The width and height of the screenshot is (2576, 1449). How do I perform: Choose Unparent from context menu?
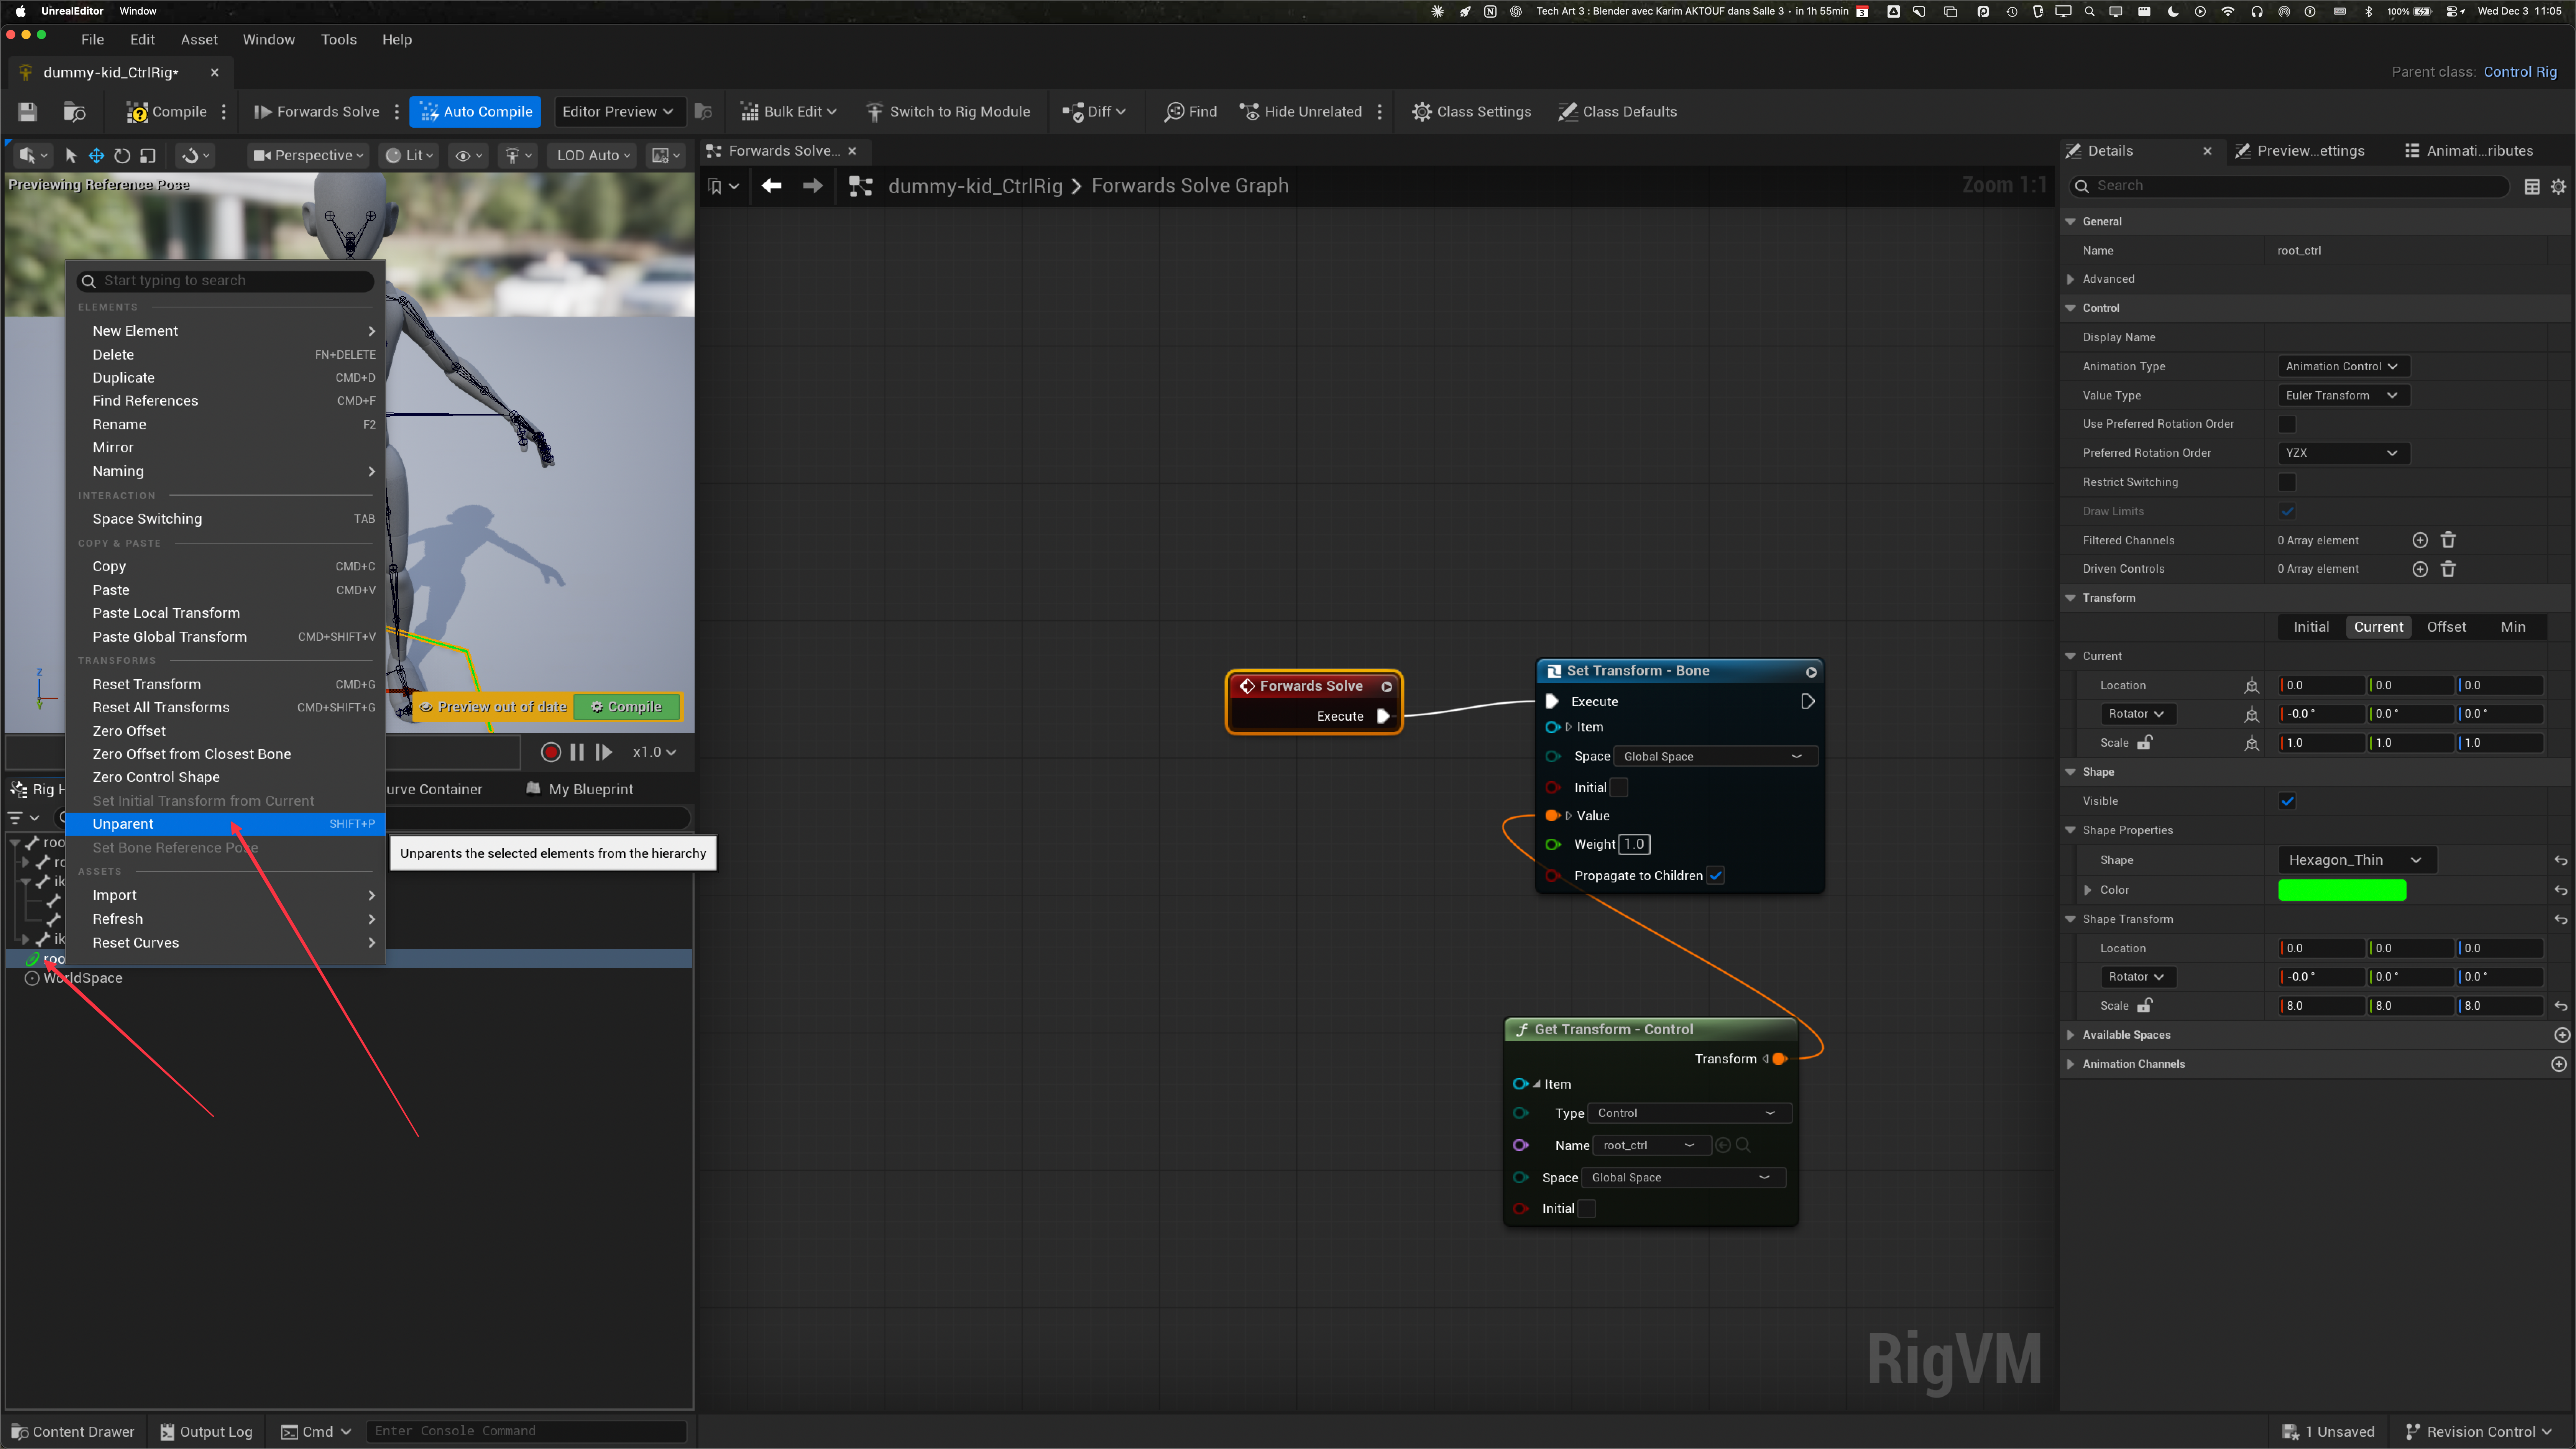point(225,824)
